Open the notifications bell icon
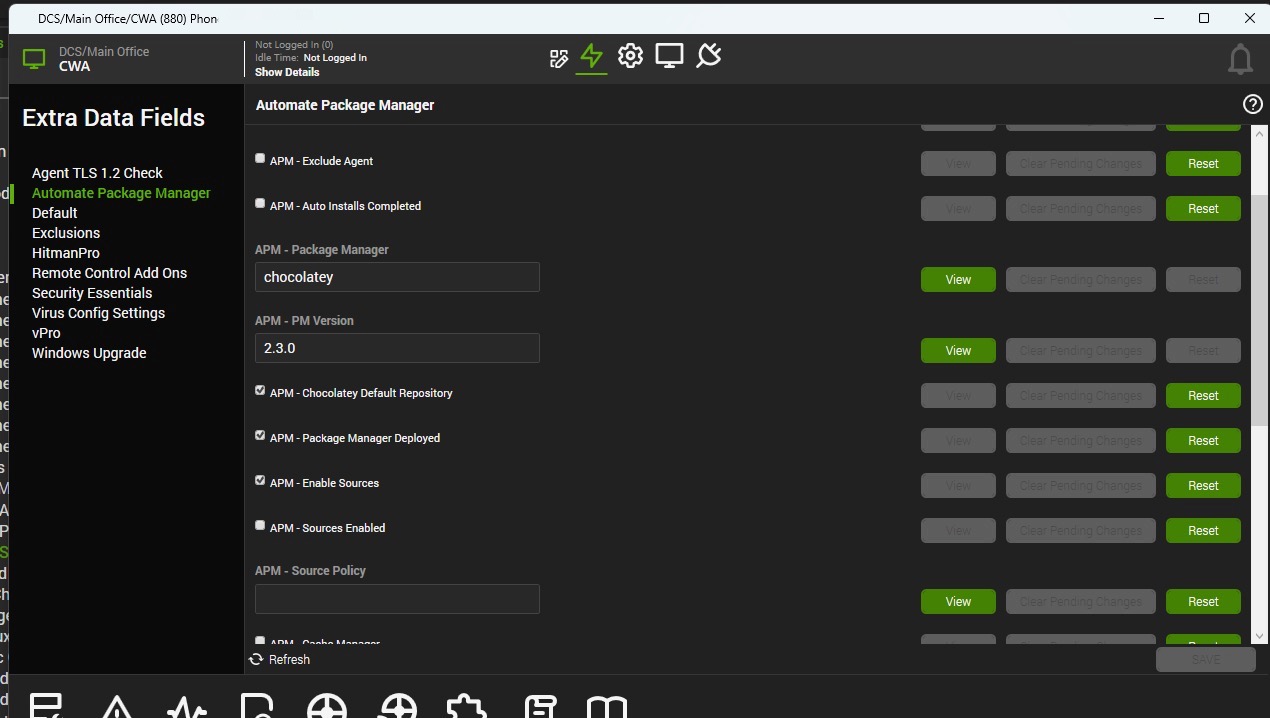1270x718 pixels. [x=1240, y=60]
